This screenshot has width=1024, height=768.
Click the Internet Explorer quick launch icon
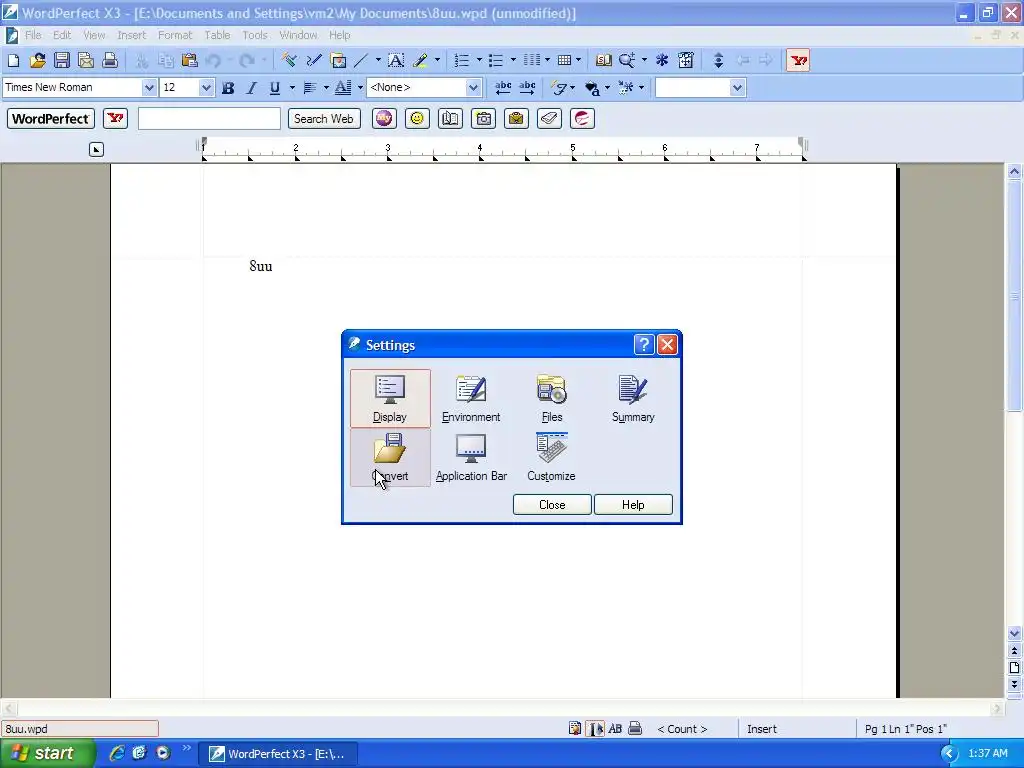(x=117, y=753)
